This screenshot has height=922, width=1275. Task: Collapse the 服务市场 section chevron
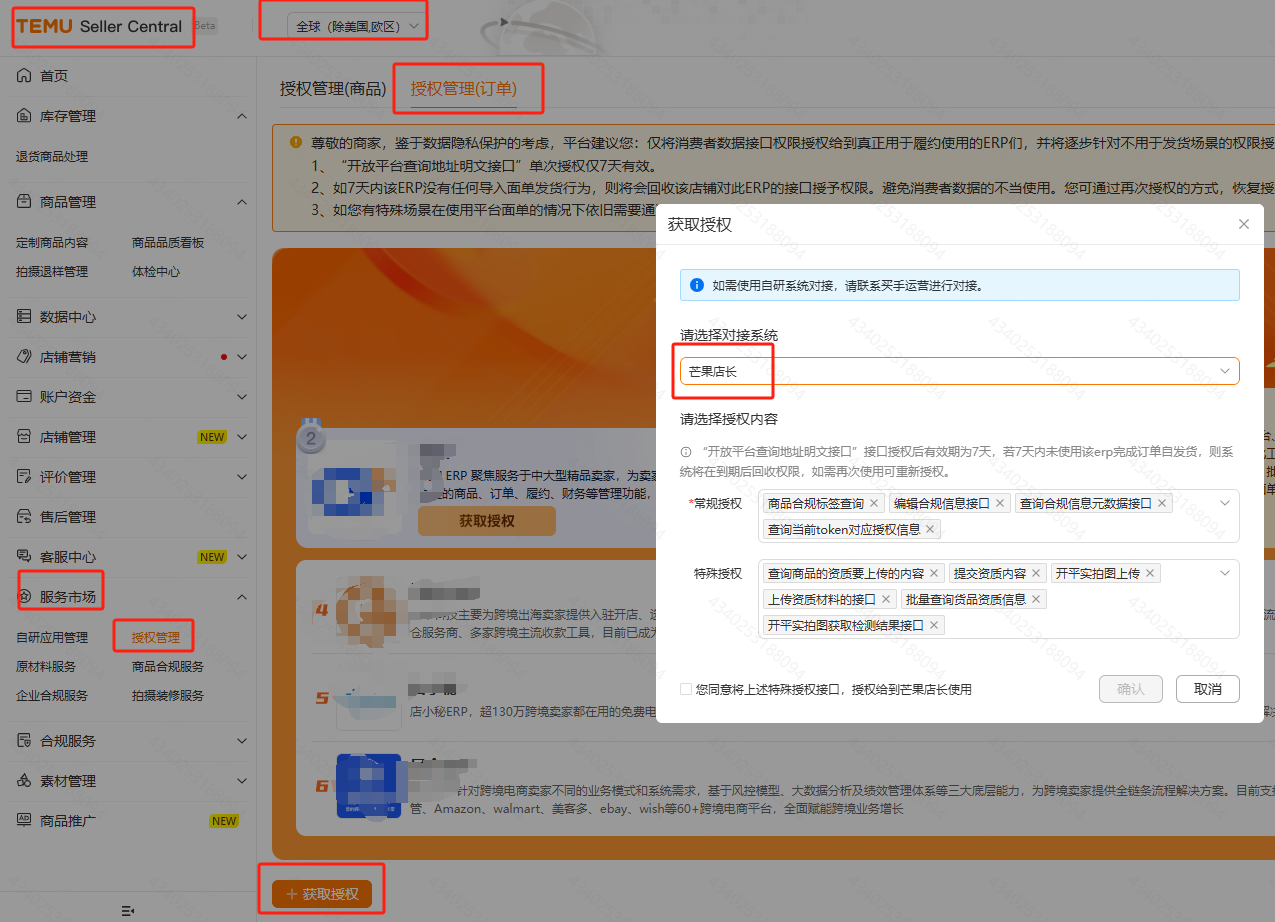(x=242, y=597)
